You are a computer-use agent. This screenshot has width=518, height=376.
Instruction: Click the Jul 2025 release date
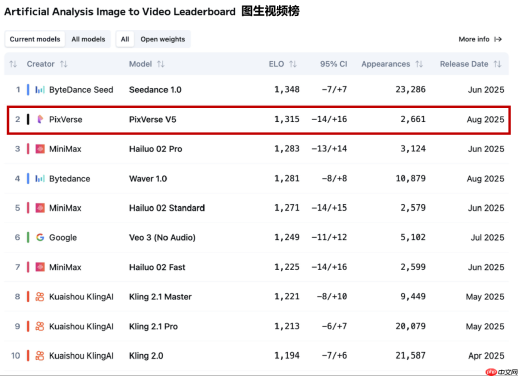click(x=487, y=237)
